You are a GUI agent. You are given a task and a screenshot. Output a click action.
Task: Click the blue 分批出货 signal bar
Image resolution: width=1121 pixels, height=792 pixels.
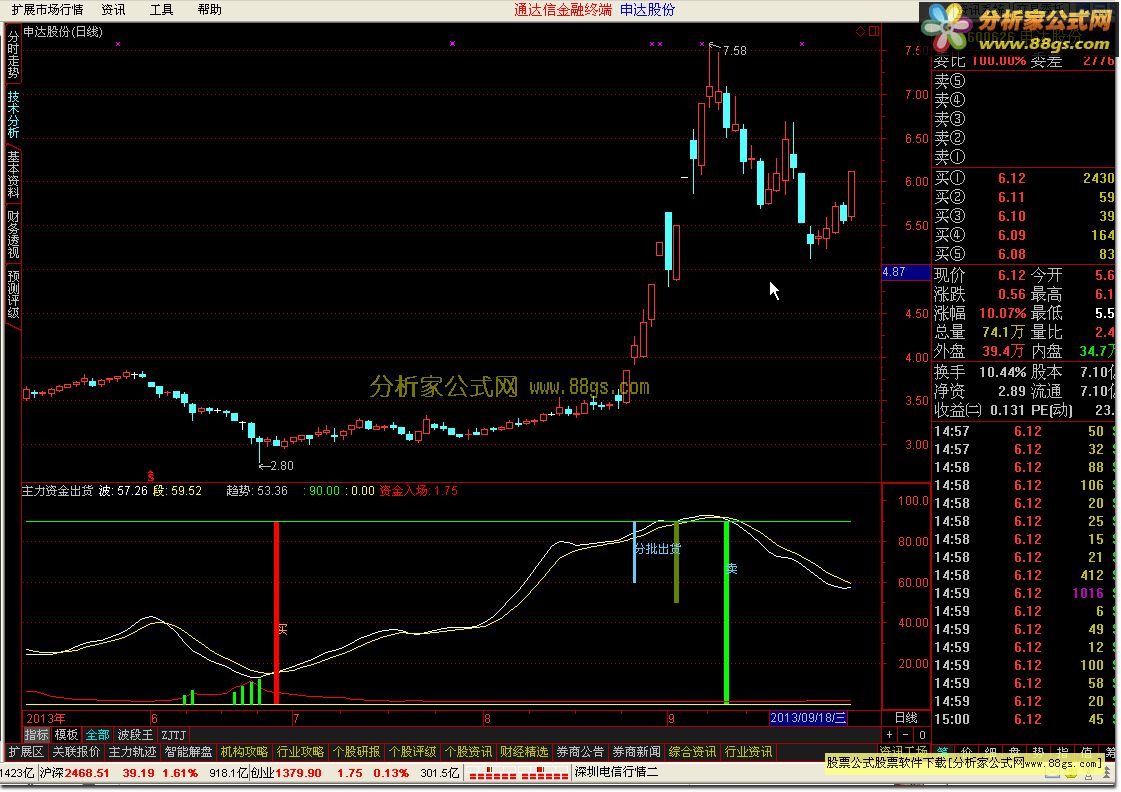tap(634, 552)
